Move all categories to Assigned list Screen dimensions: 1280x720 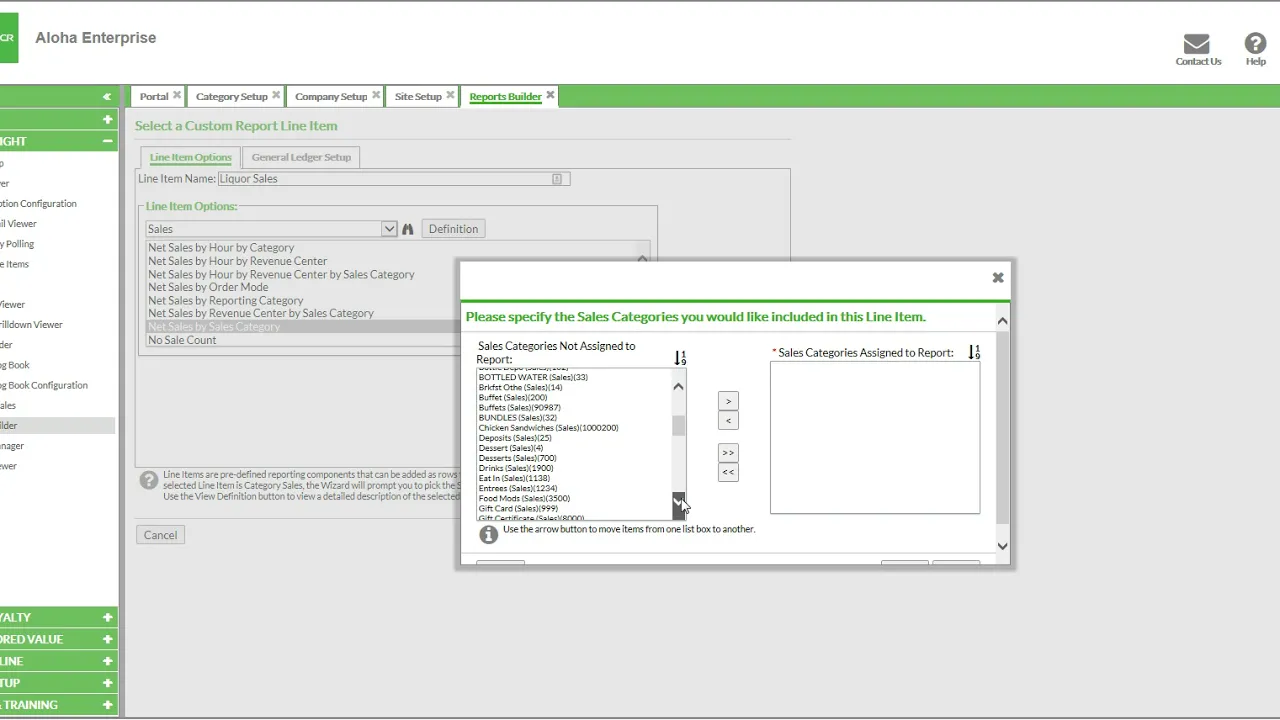pos(728,453)
